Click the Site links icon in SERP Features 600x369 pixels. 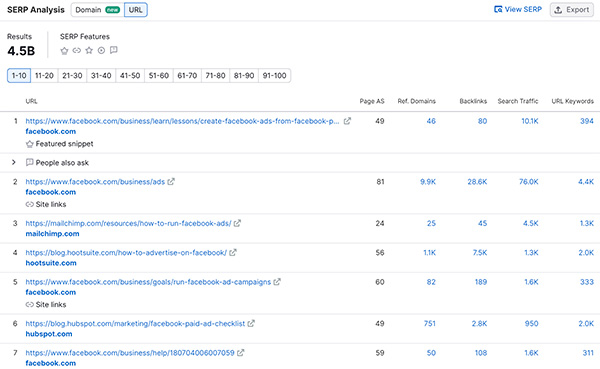tap(77, 50)
